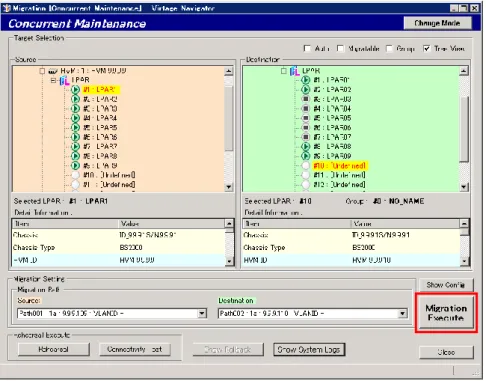Click the running icon of destination LPAR08
Screen dimensions: 486x381
(306, 146)
